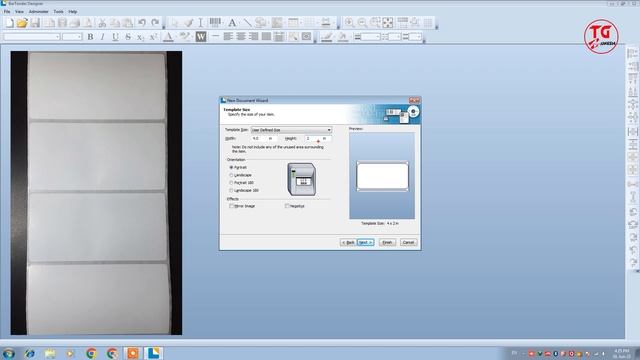Toggle Bold formatting
The image size is (640, 360).
90,37
